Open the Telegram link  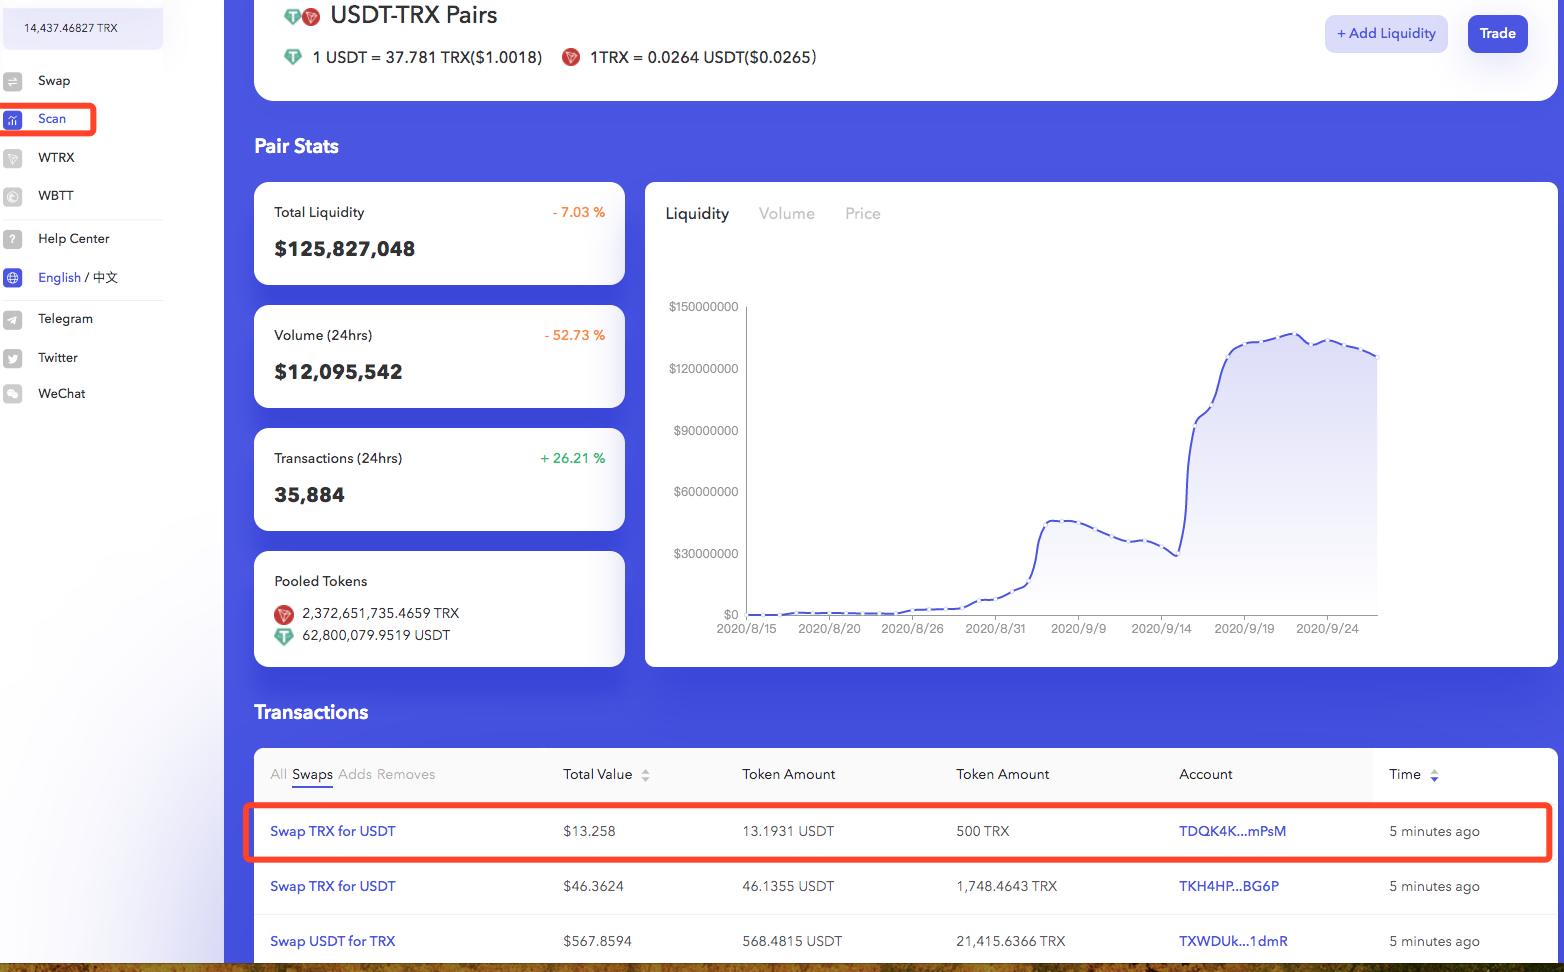coord(65,319)
